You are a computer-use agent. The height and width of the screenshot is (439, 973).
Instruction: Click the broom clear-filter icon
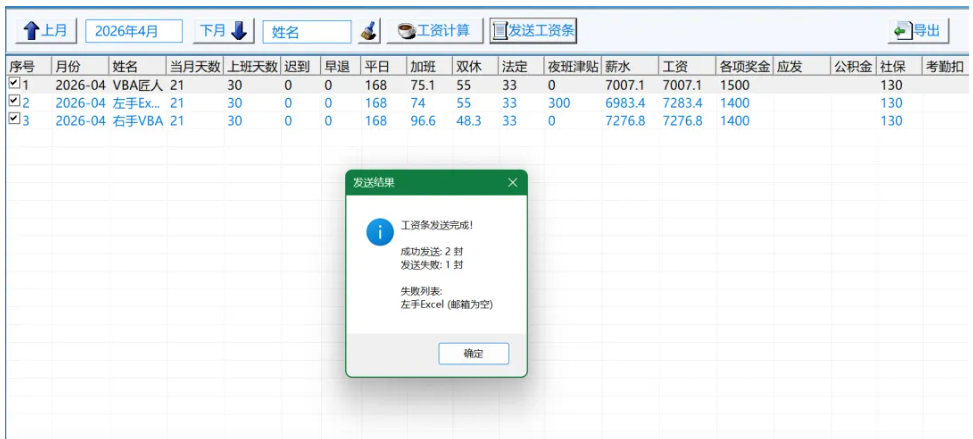369,31
